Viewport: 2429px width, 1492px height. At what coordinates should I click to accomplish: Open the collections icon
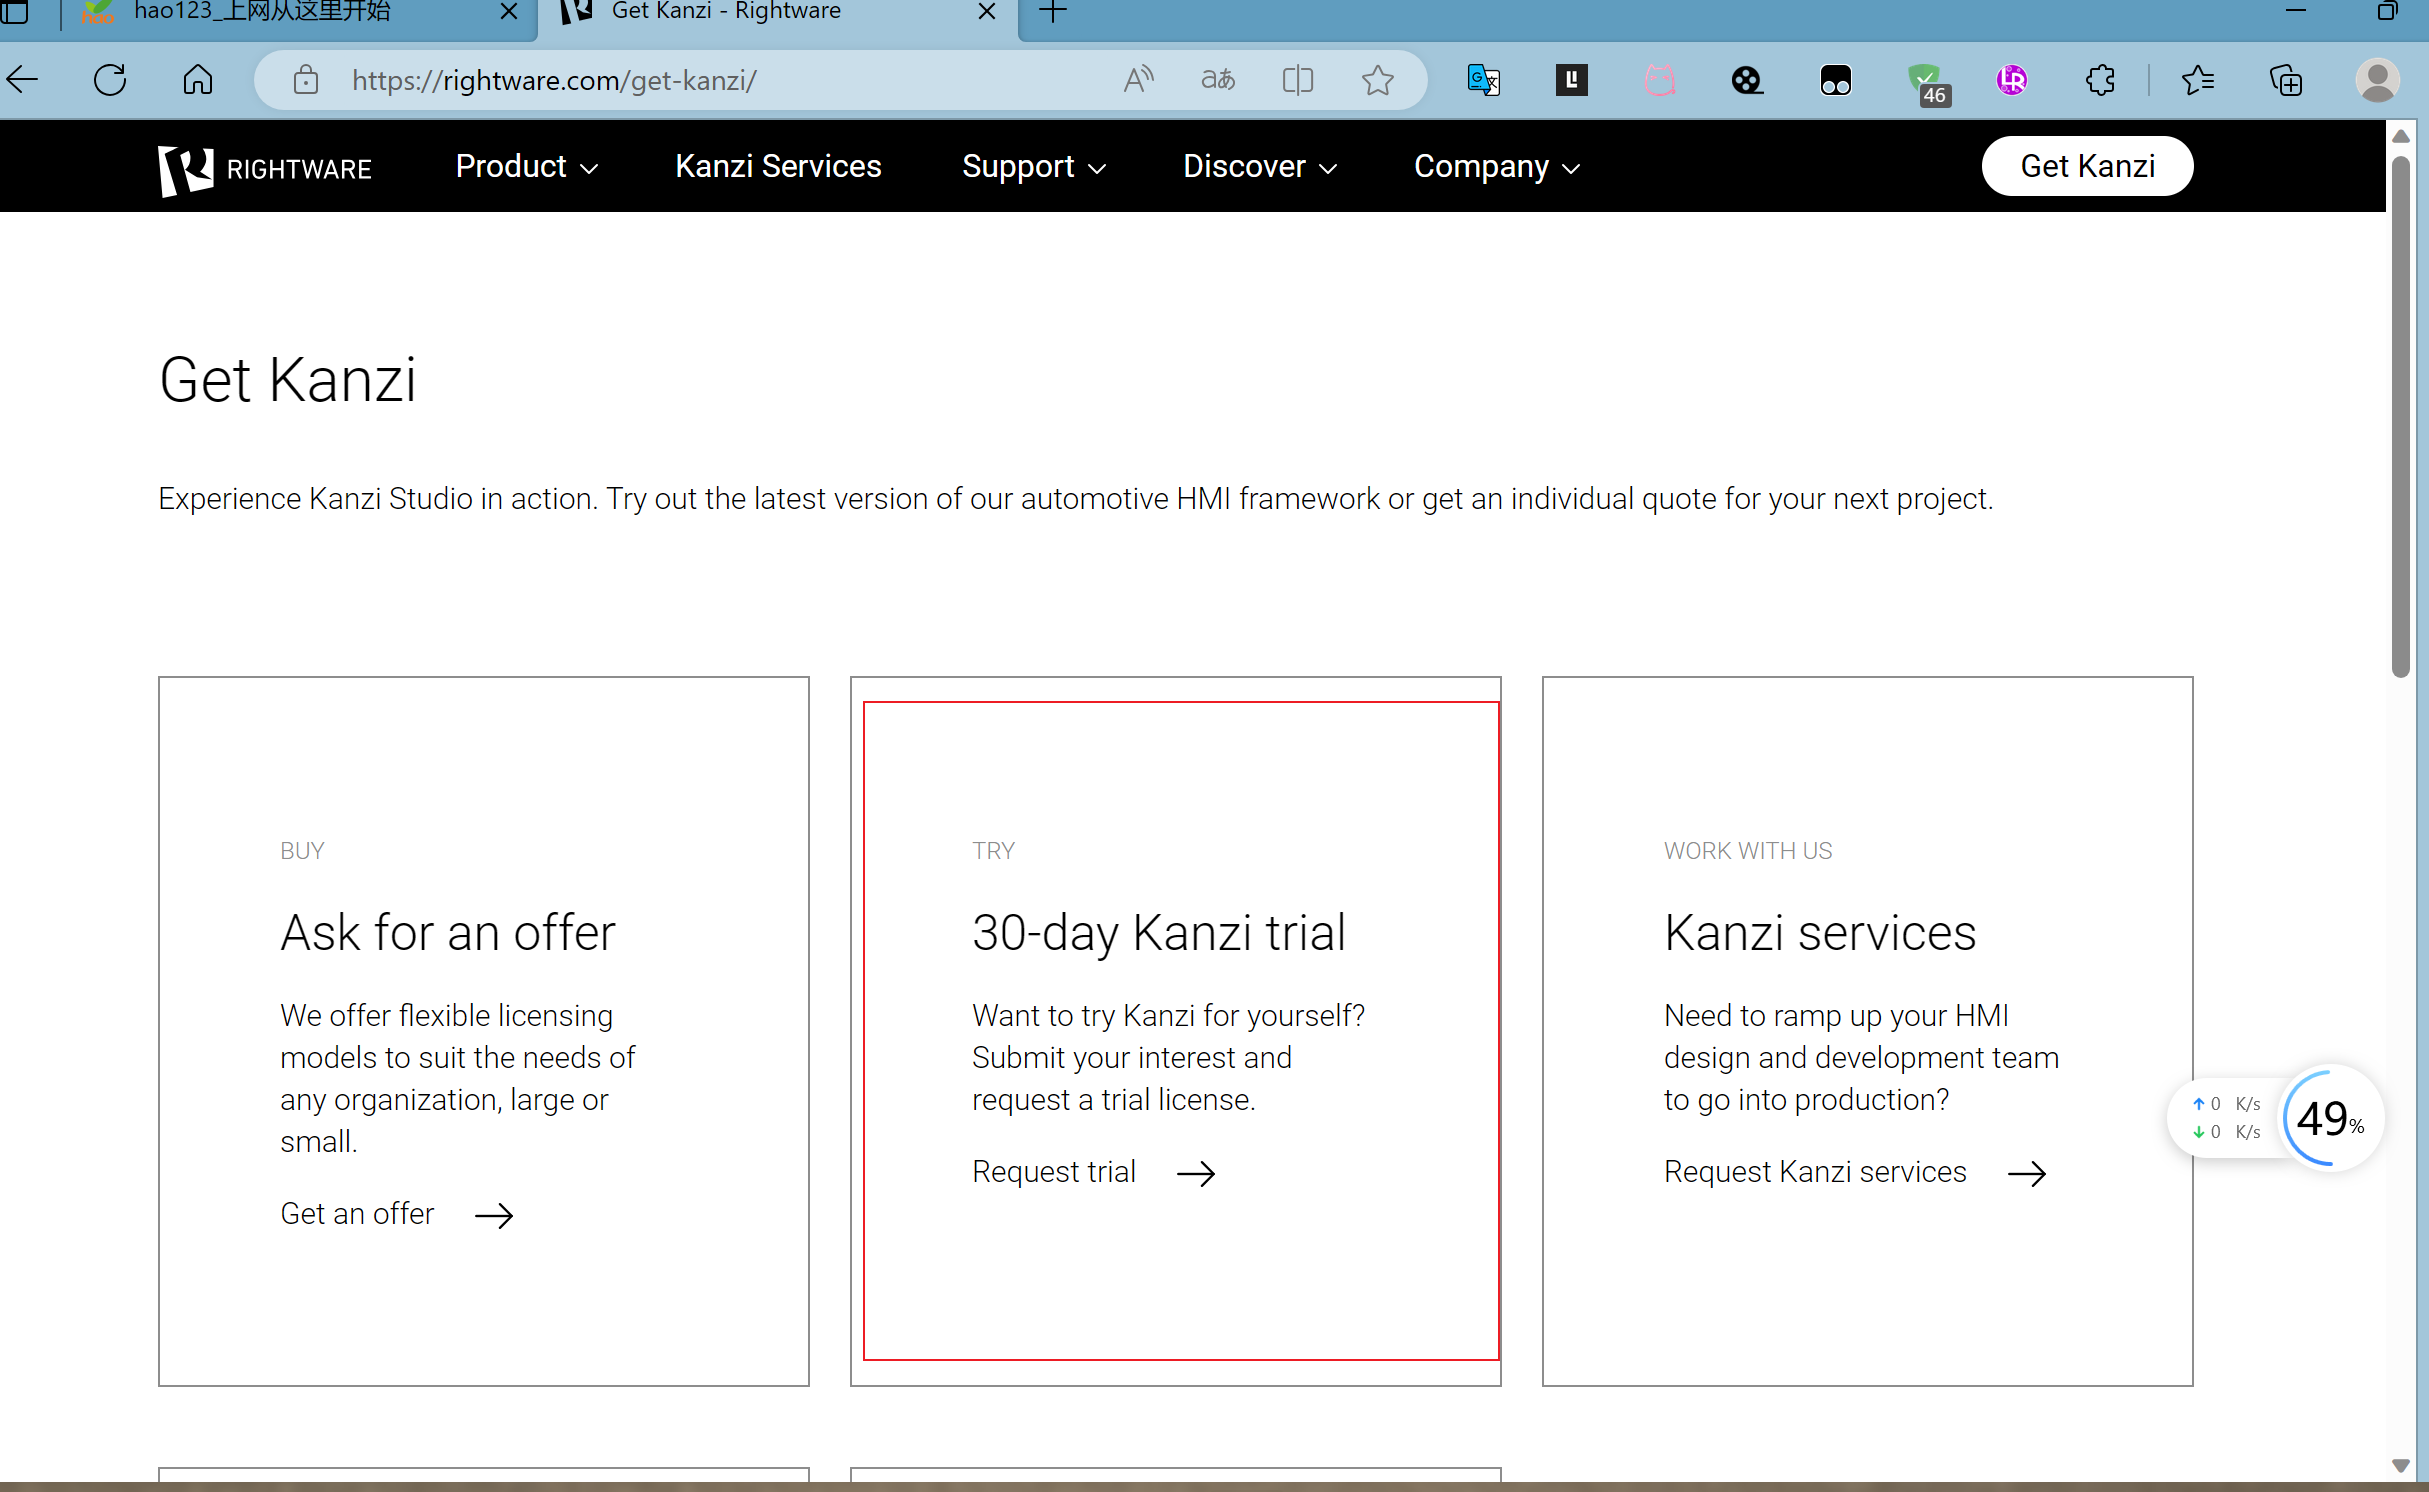tap(2286, 80)
